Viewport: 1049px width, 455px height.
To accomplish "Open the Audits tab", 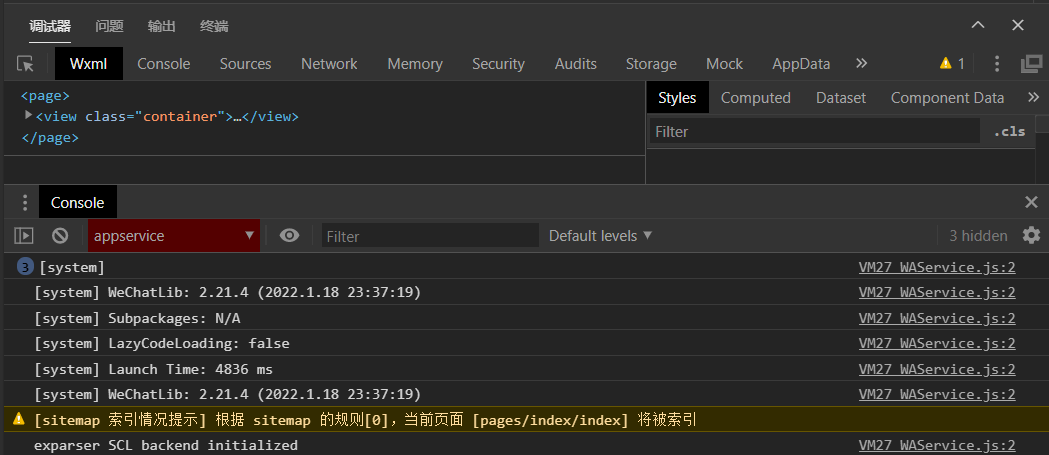I will tap(575, 64).
